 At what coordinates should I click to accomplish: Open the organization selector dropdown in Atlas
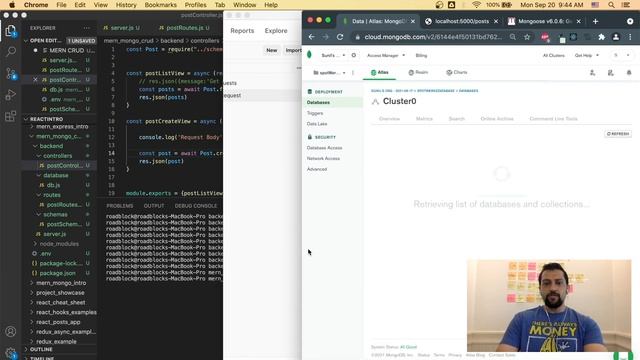tap(333, 55)
